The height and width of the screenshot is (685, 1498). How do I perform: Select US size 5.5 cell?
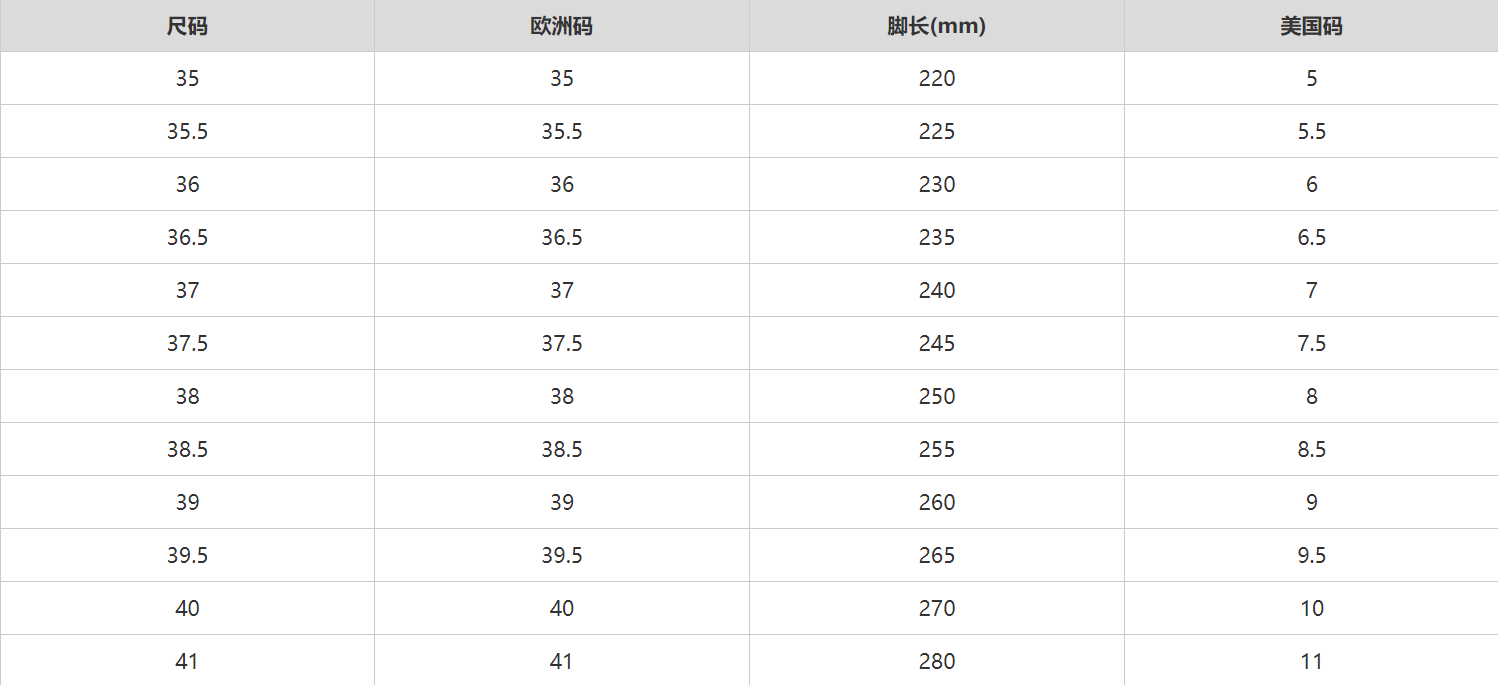1311,131
